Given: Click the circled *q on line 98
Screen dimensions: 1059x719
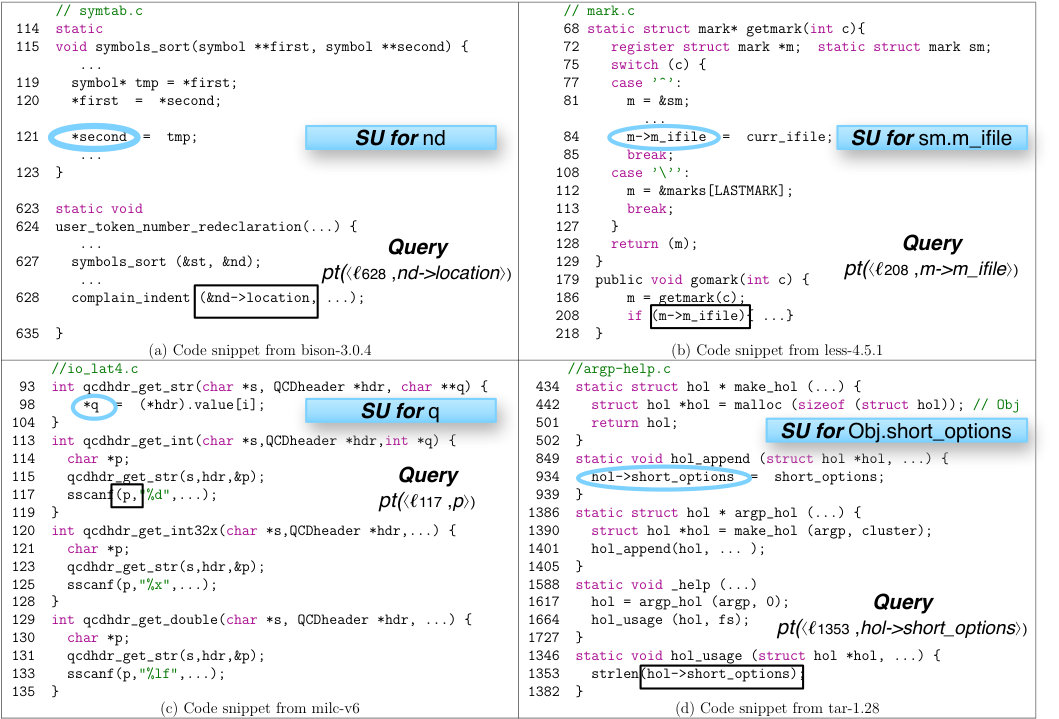Looking at the screenshot, I should pyautogui.click(x=95, y=406).
